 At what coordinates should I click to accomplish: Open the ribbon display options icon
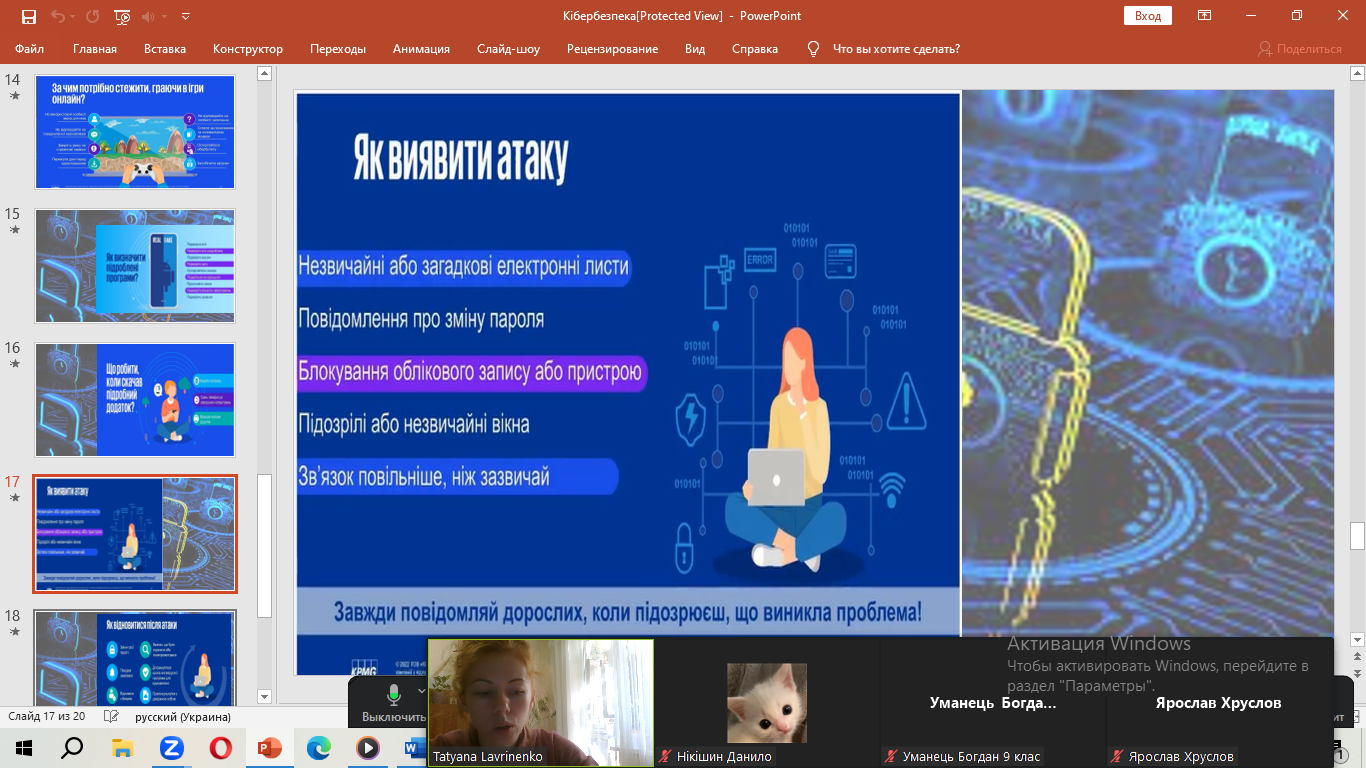pos(1205,16)
